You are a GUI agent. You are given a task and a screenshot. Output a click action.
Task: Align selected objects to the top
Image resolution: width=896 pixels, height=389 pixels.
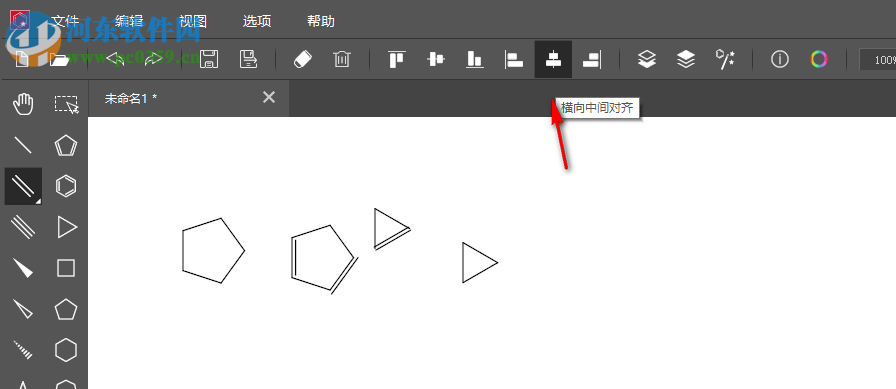point(397,59)
